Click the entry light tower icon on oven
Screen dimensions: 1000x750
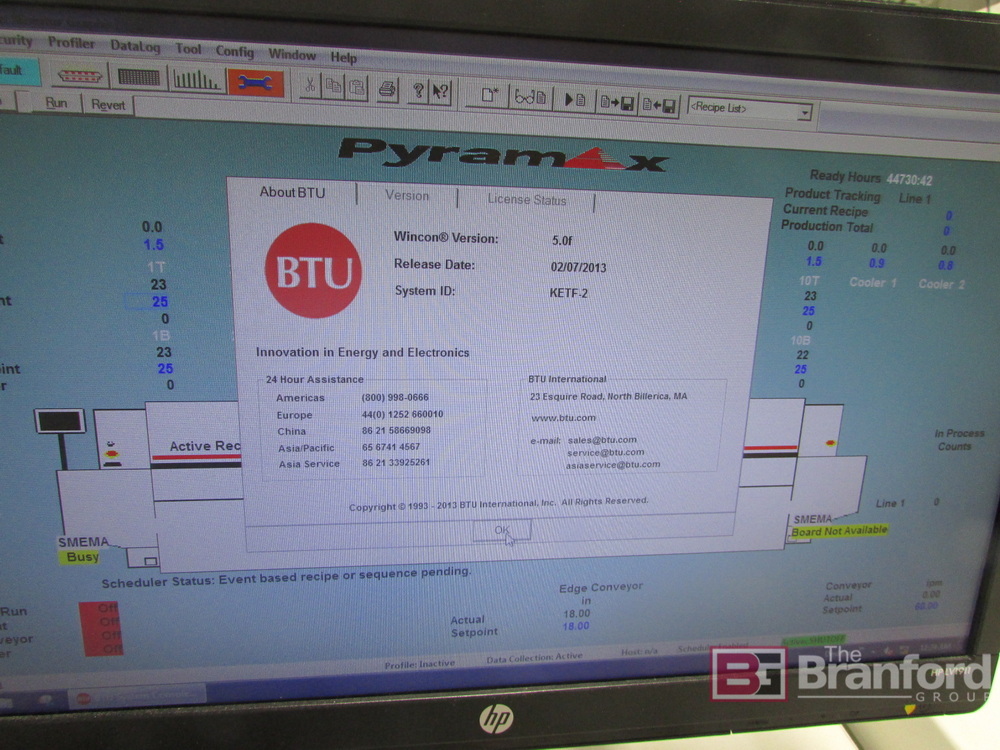click(112, 453)
